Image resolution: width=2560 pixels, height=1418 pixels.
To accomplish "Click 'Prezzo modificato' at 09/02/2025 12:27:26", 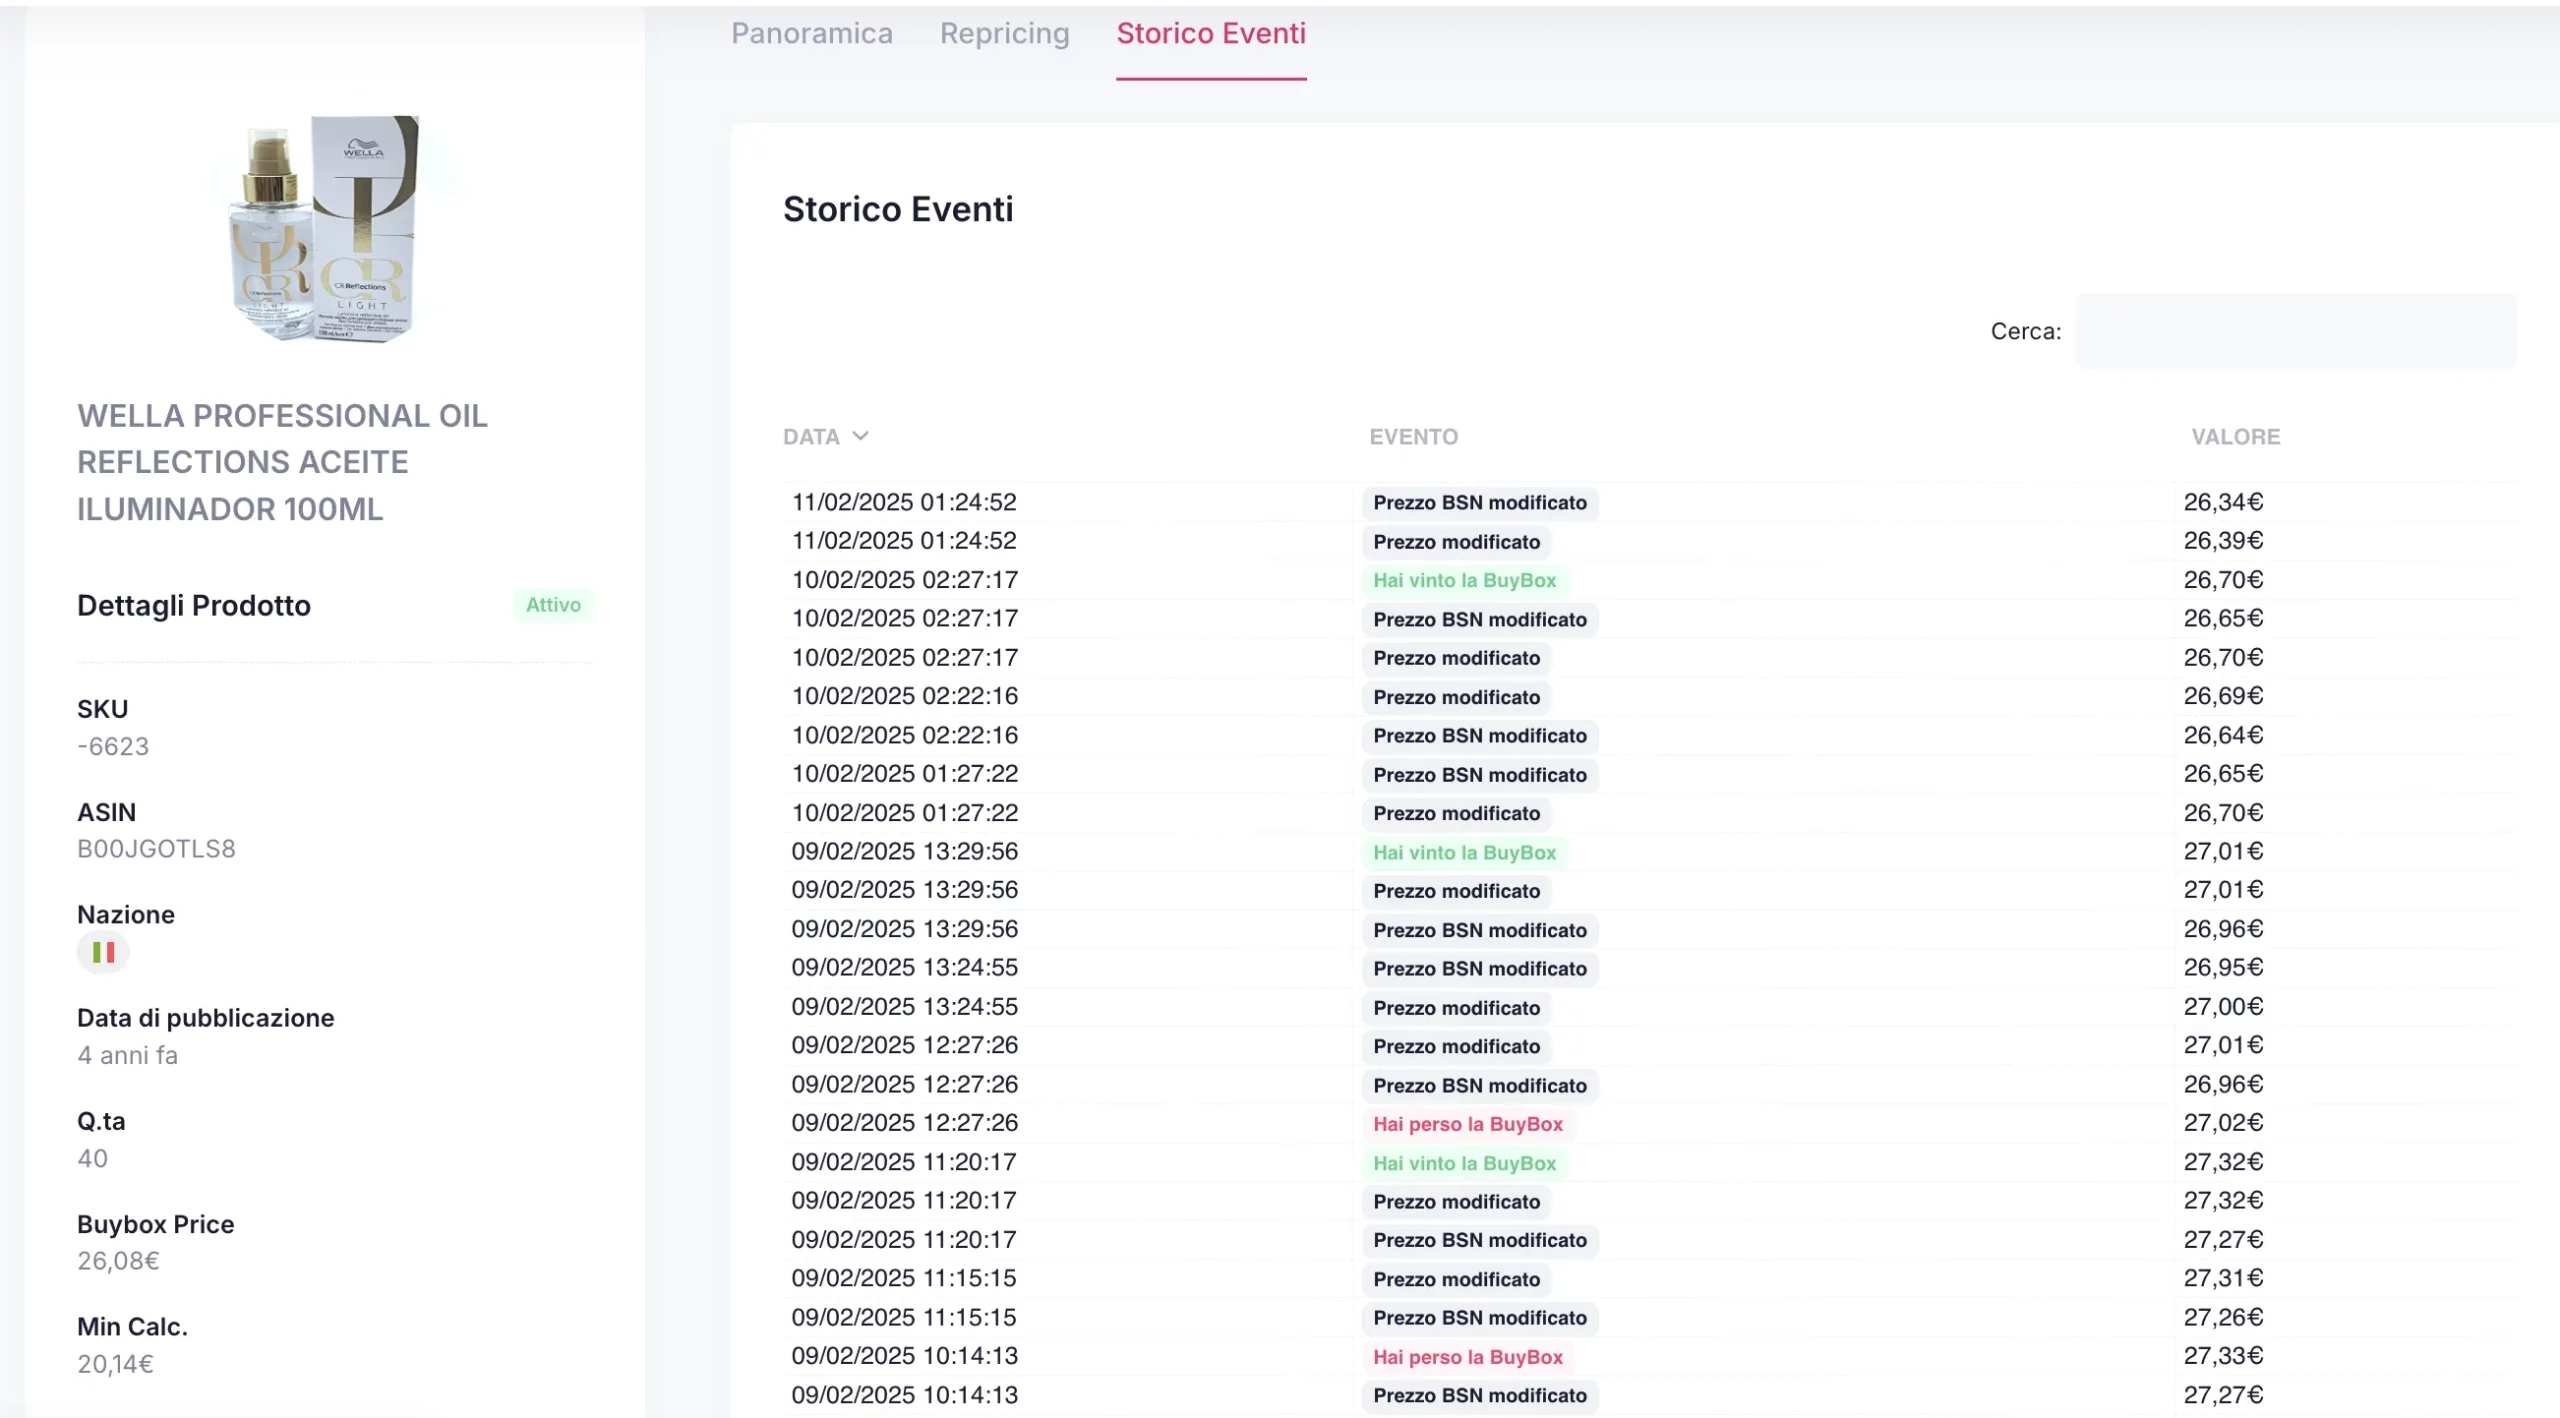I will (1456, 1046).
